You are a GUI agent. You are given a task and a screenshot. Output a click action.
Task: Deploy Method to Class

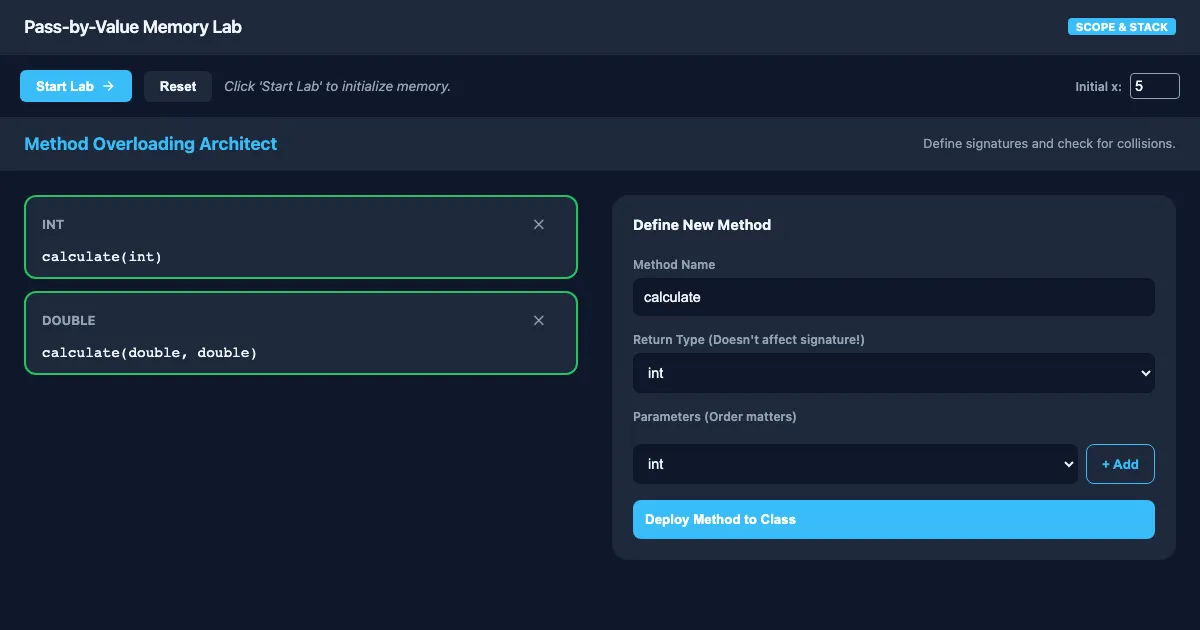(x=894, y=520)
